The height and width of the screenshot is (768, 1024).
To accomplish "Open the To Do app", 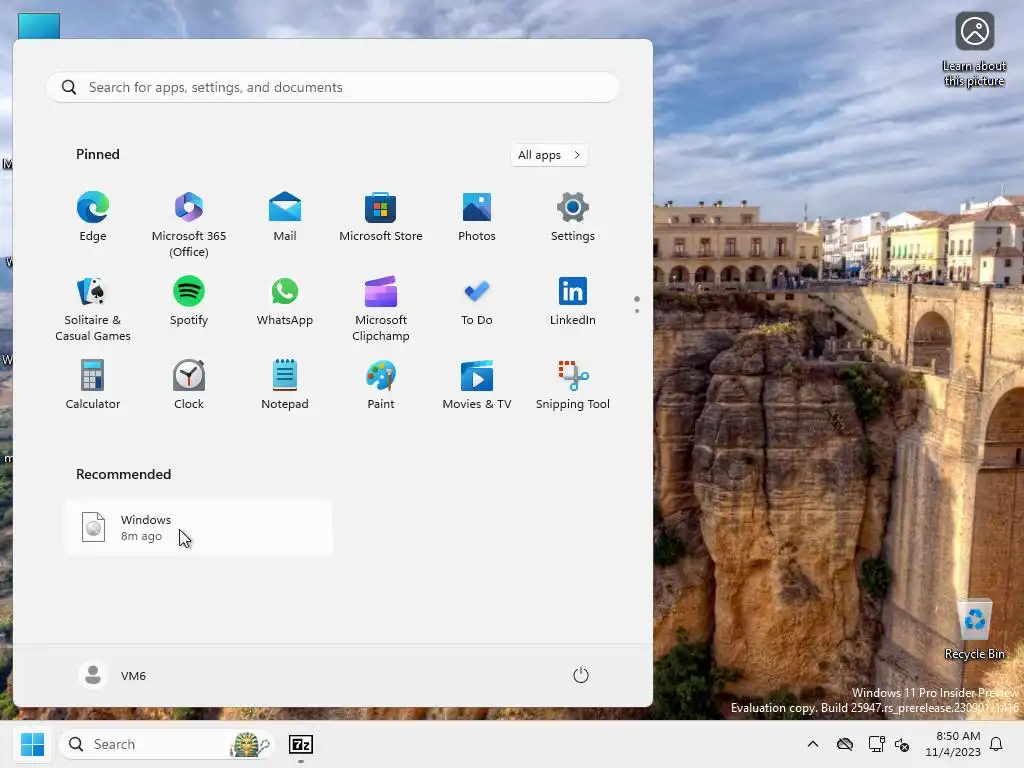I will tap(477, 302).
